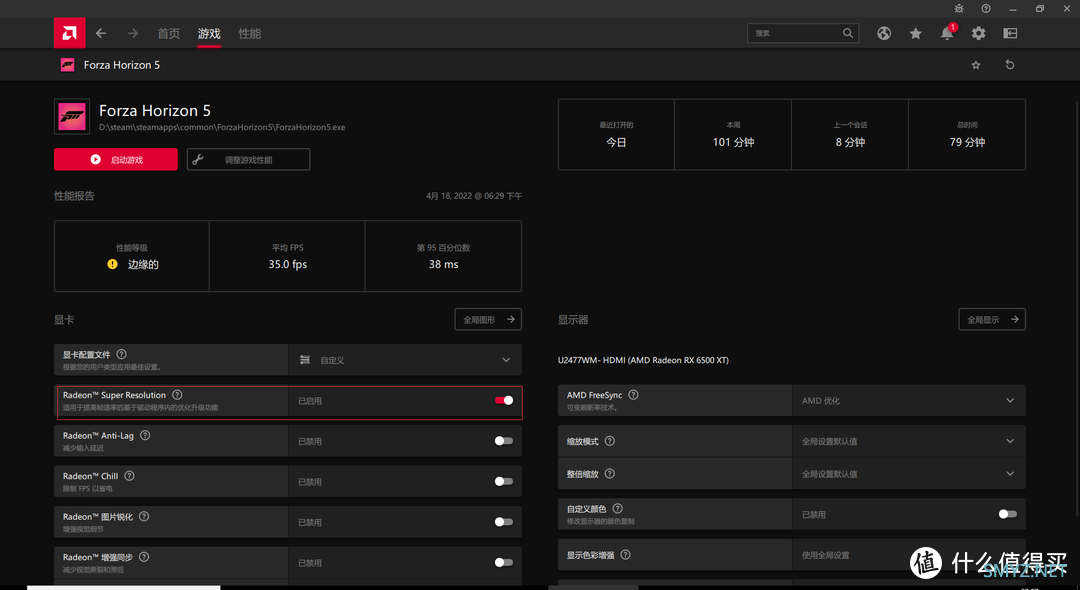
Task: Reset Forza Horizon 5 profile settings
Action: tap(1010, 65)
